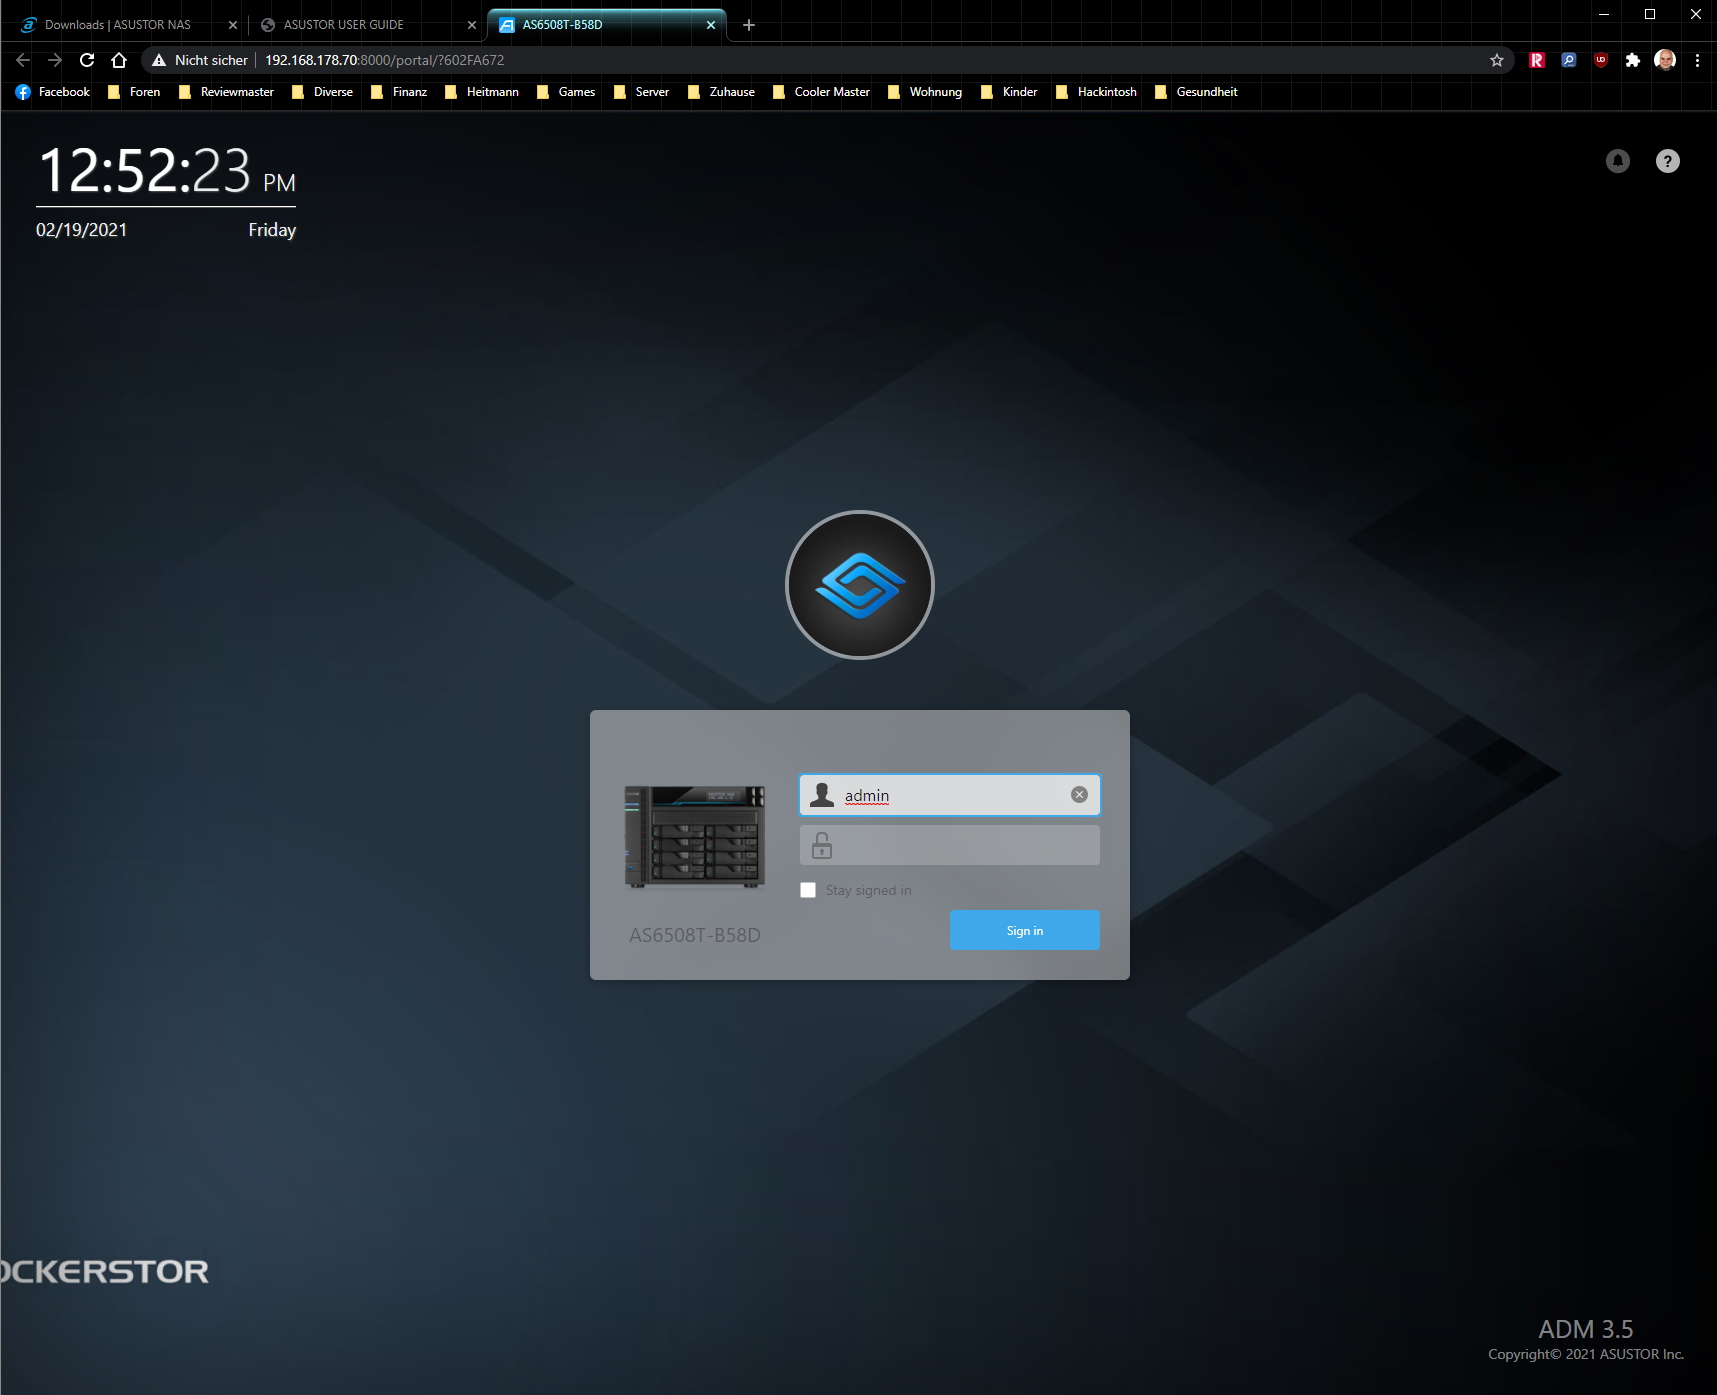The width and height of the screenshot is (1717, 1395).
Task: Reload the current page
Action: (x=87, y=60)
